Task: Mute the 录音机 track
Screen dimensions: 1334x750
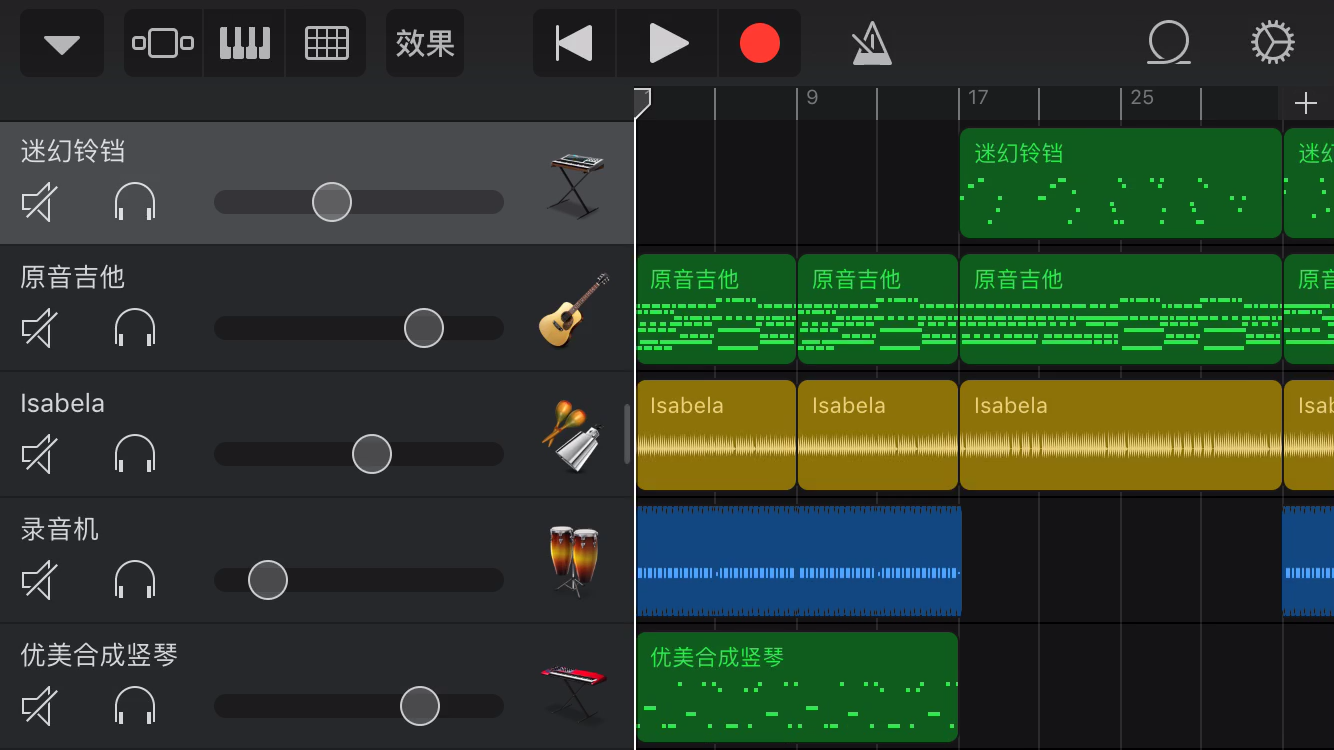Action: point(39,581)
